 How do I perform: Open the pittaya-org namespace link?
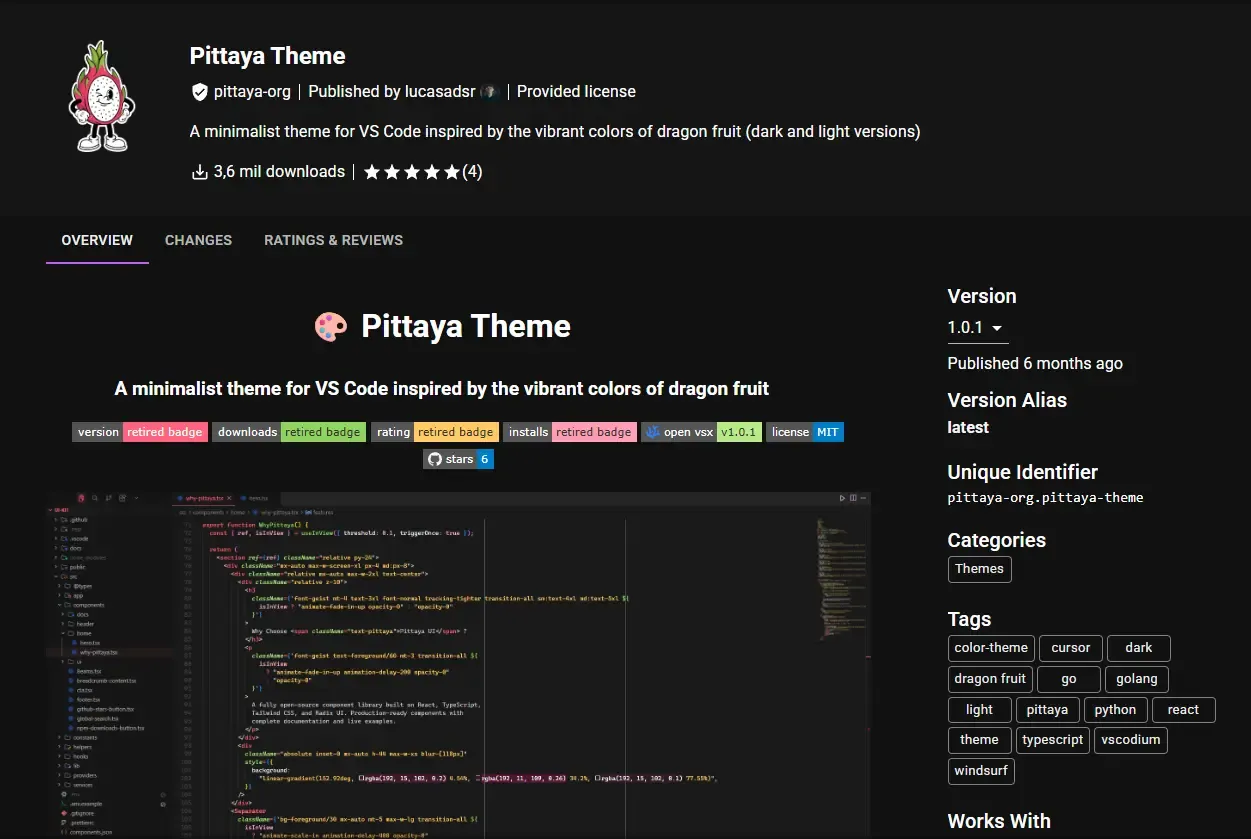pos(252,92)
